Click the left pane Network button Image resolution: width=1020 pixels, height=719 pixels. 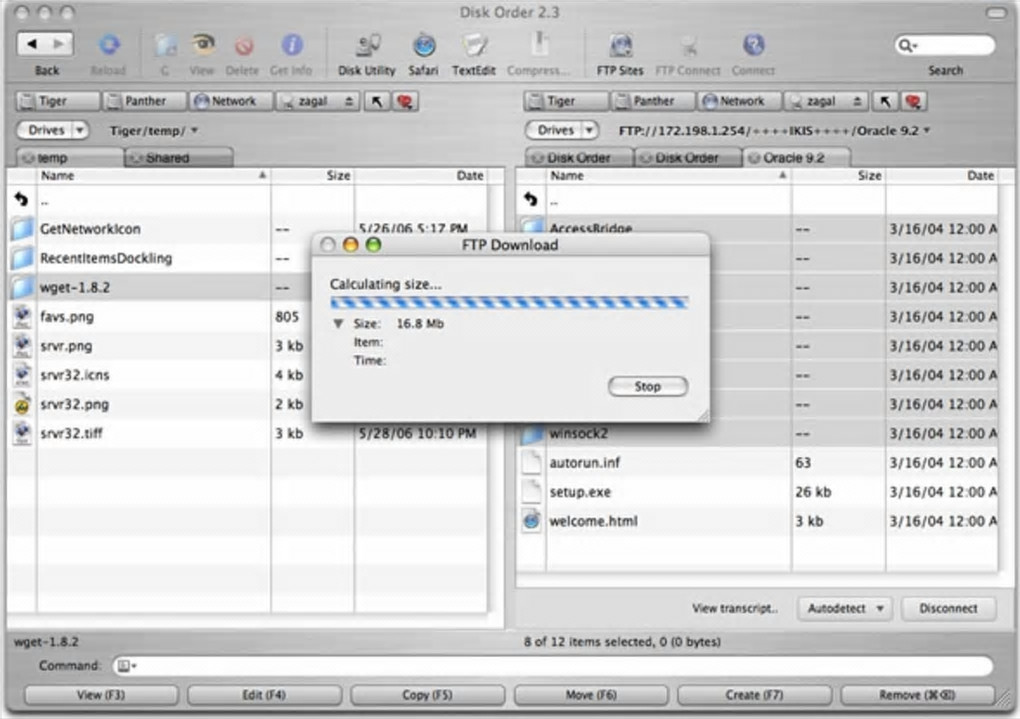tap(230, 102)
